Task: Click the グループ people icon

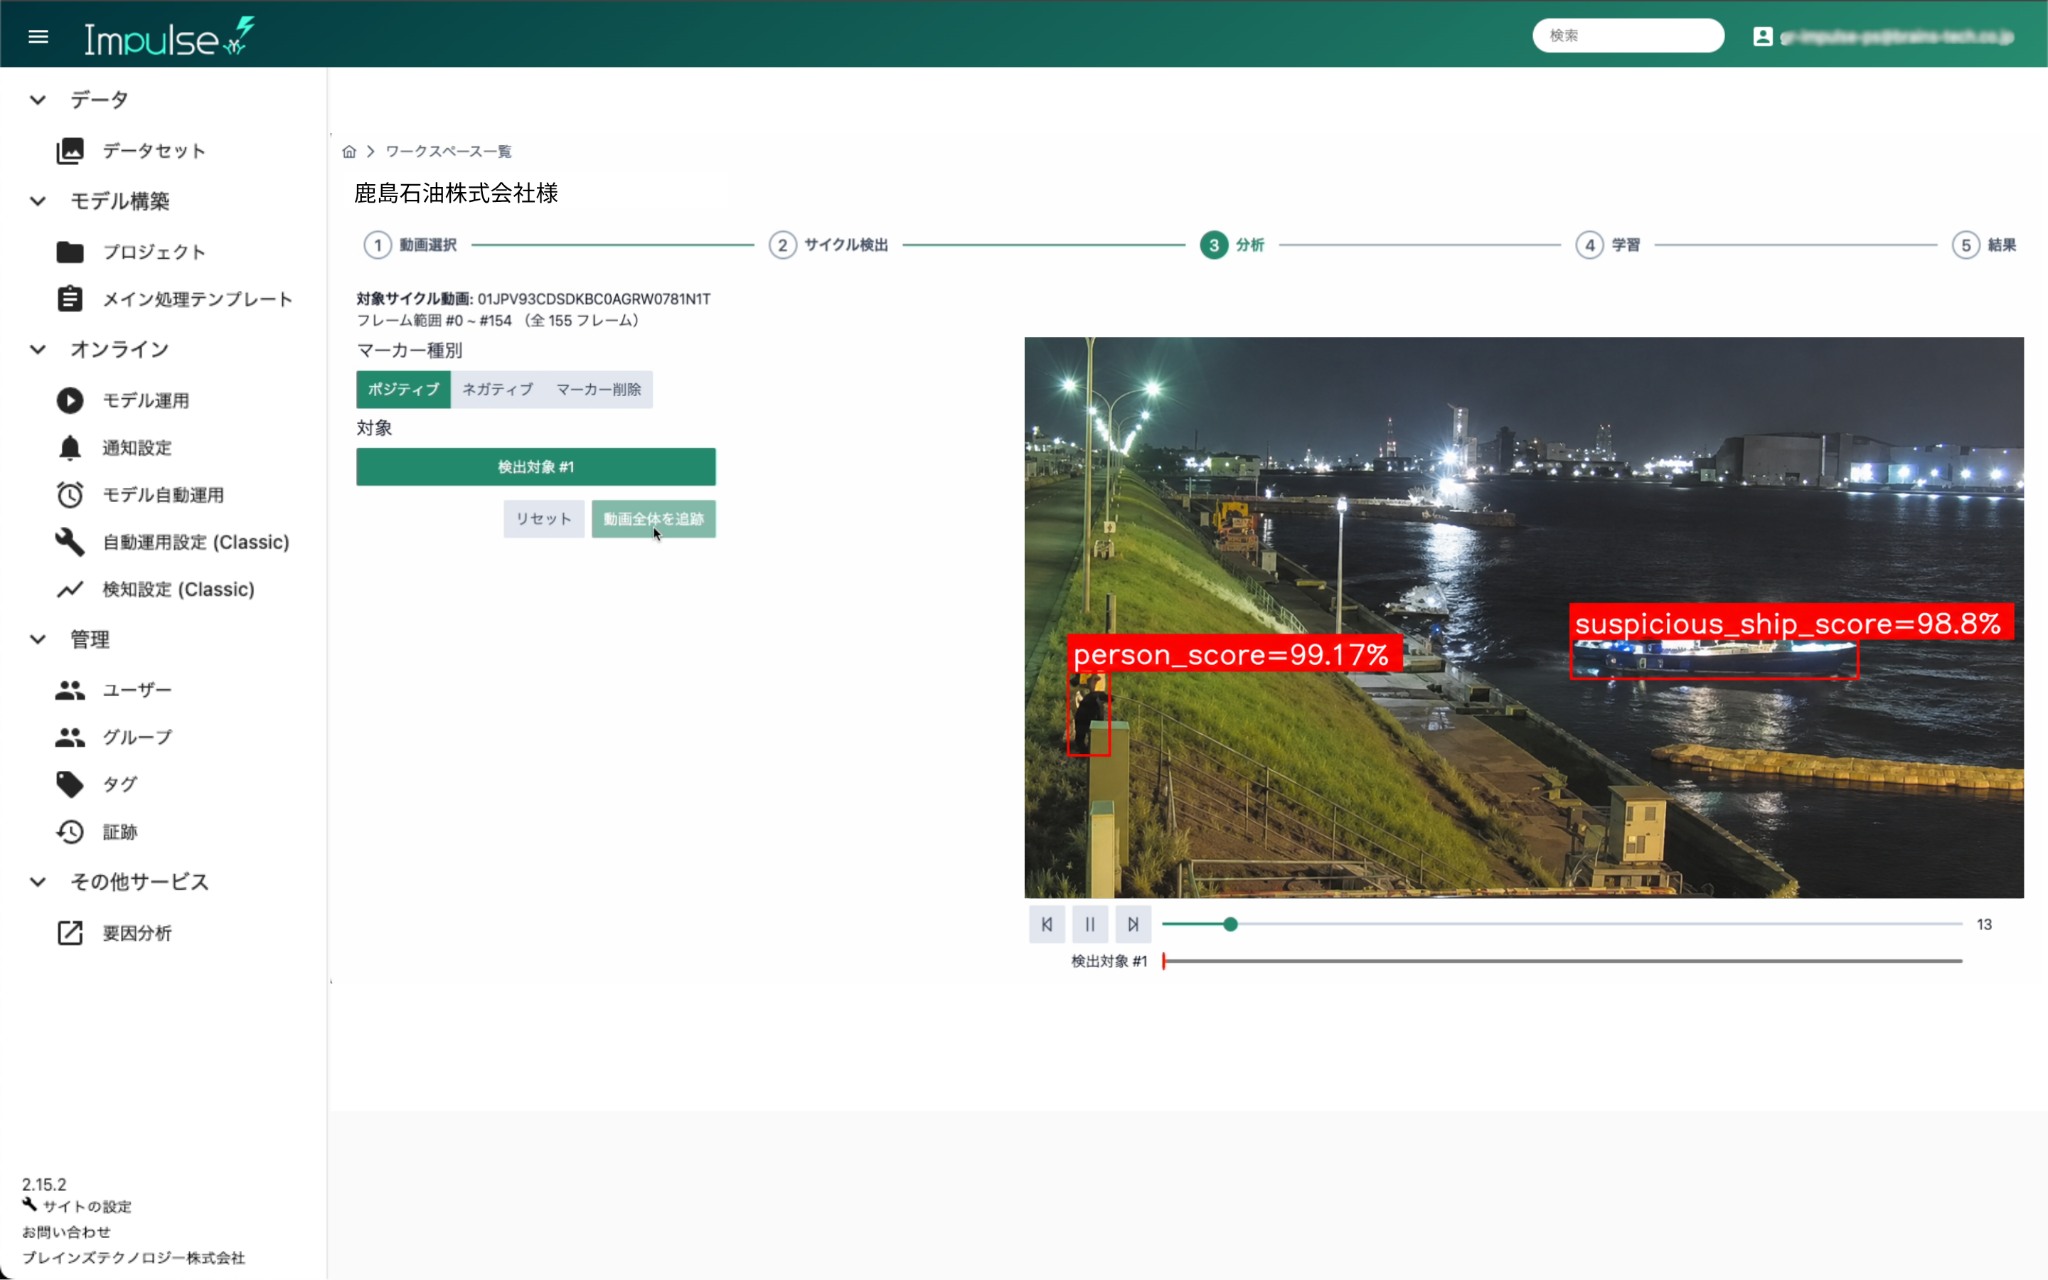Action: [70, 737]
